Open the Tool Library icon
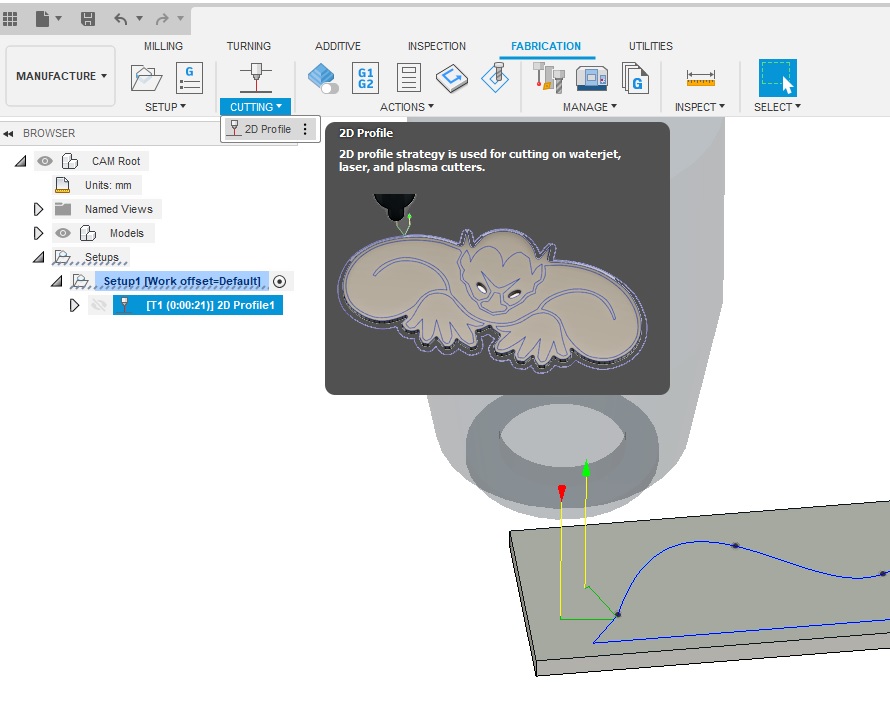This screenshot has height=701, width=890. coord(549,78)
